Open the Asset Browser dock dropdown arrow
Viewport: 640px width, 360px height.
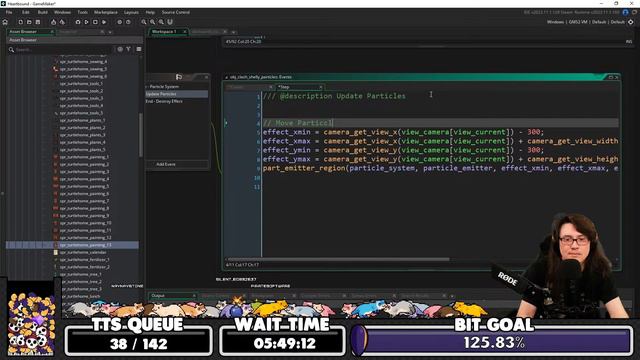(110, 32)
